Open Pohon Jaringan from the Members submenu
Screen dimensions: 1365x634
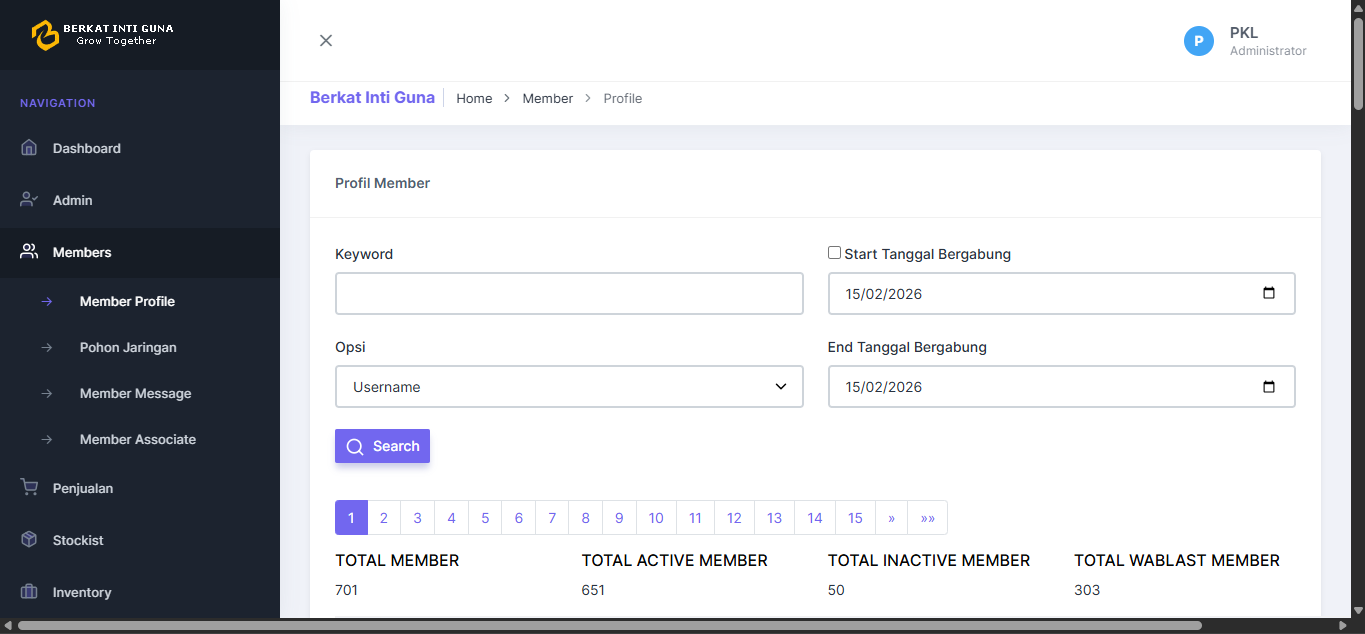[x=128, y=347]
